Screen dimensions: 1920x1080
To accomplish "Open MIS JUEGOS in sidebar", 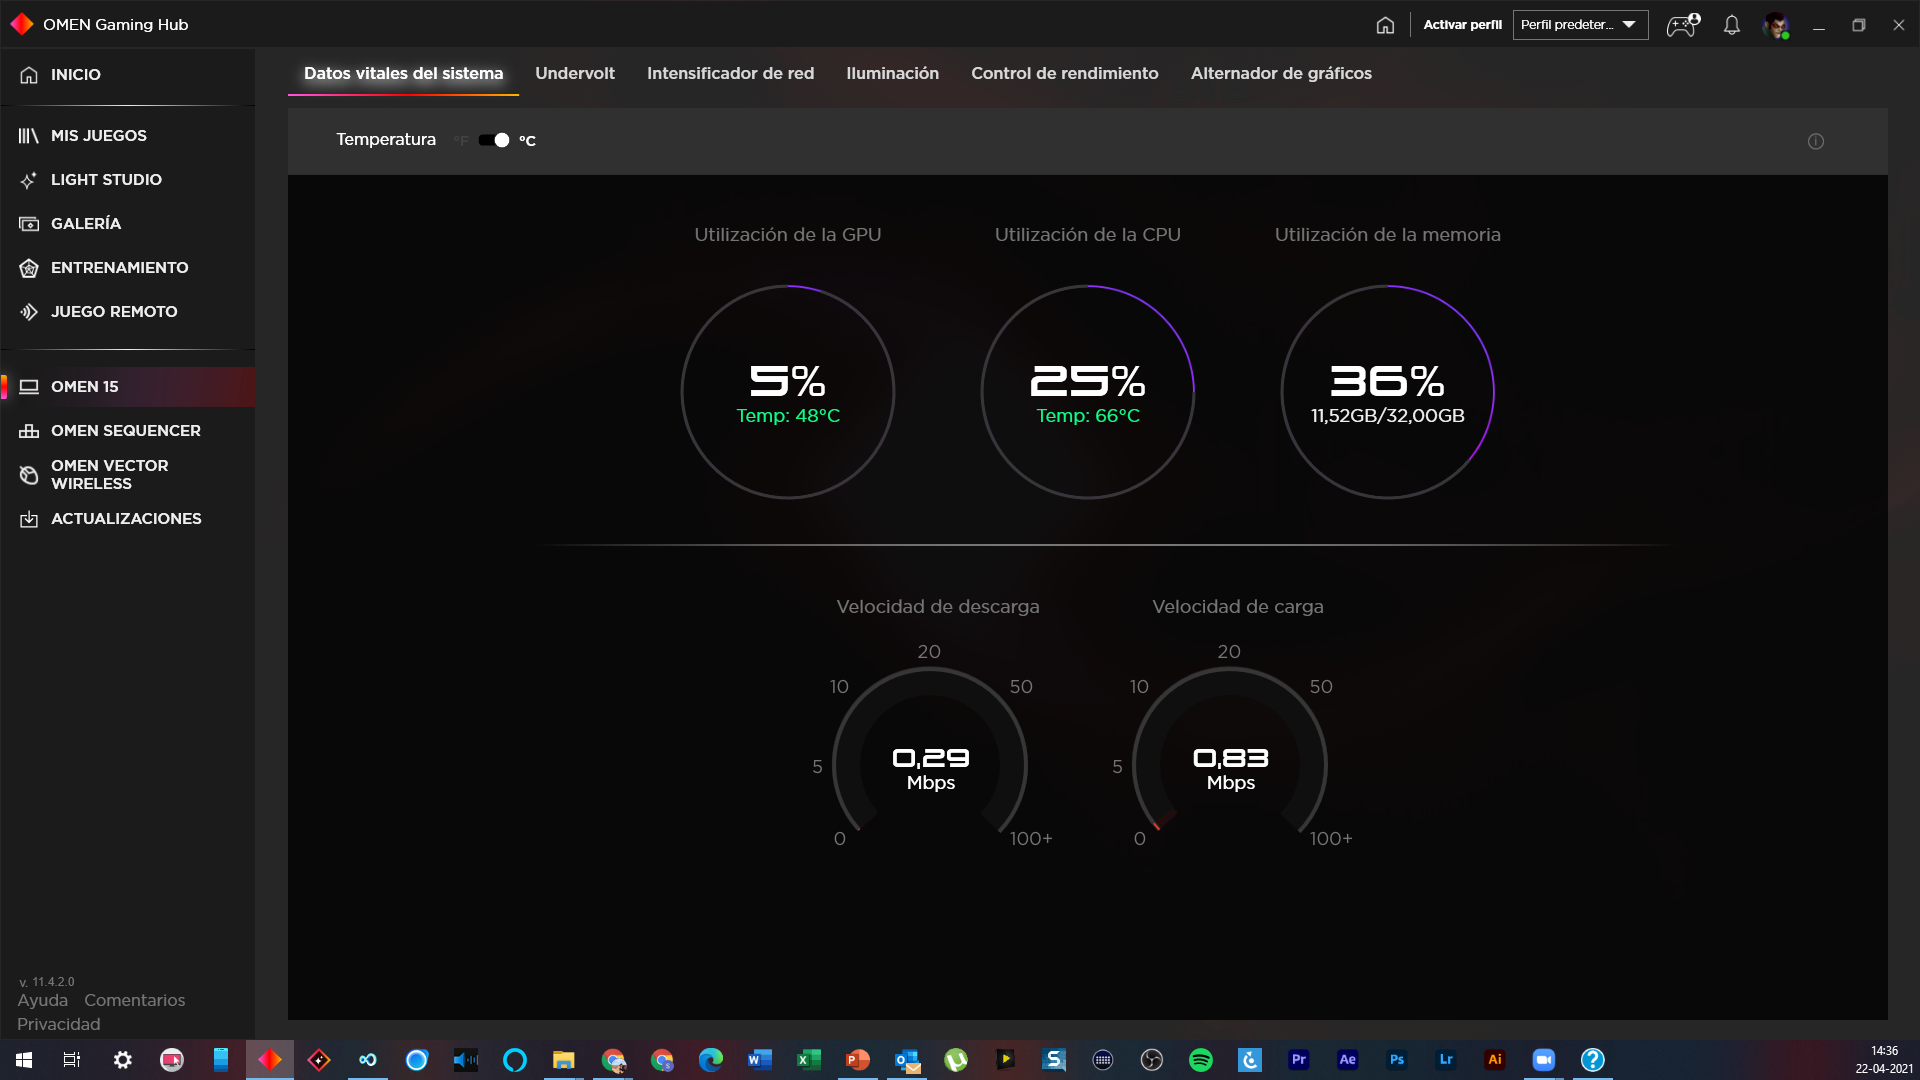I will pyautogui.click(x=128, y=136).
